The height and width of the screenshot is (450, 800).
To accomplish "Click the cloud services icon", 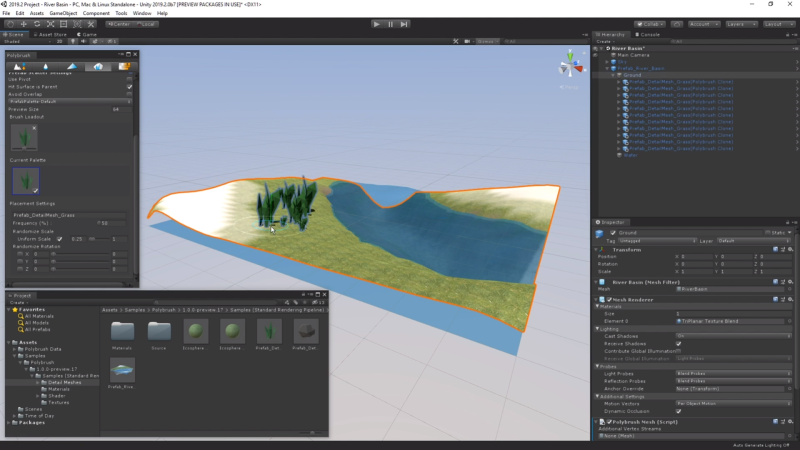I will [677, 24].
